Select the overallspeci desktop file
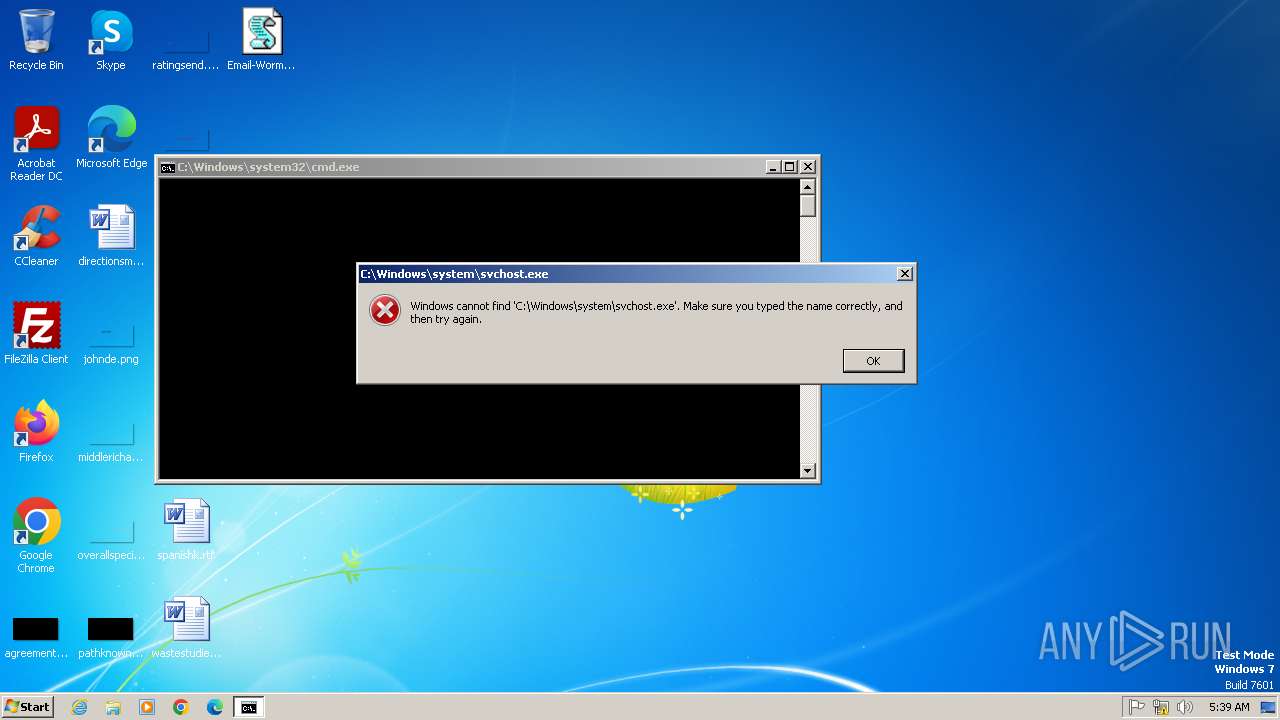 111,541
